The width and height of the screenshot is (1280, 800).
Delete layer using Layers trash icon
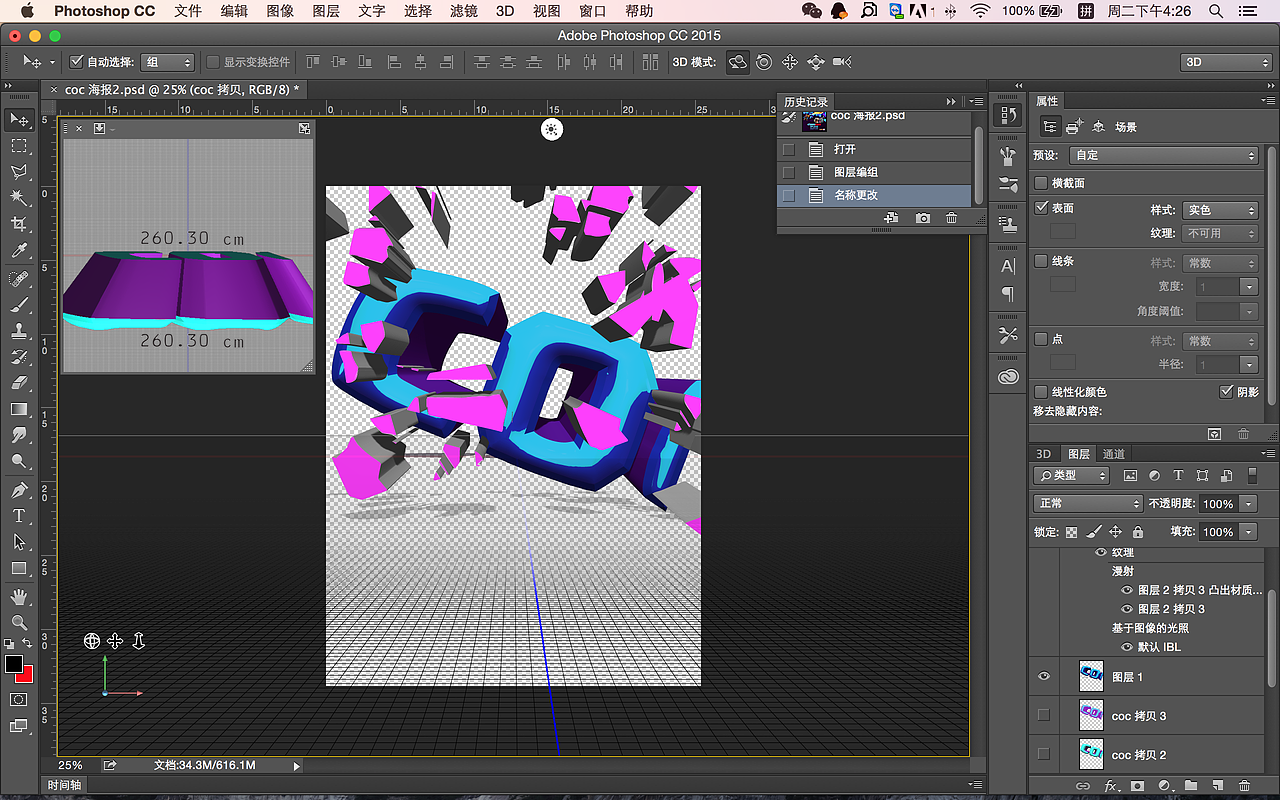(1244, 786)
